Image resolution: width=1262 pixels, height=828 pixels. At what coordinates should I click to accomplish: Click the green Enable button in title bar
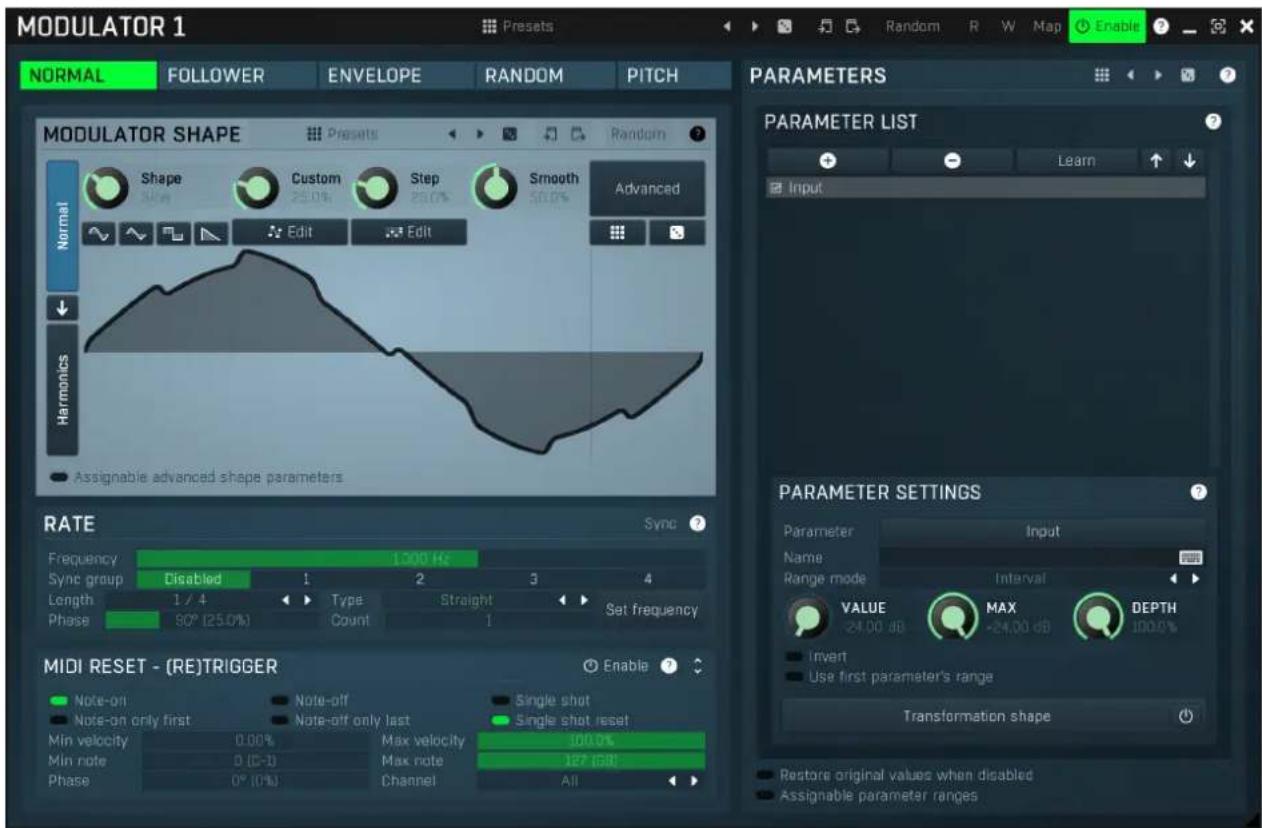click(1106, 27)
